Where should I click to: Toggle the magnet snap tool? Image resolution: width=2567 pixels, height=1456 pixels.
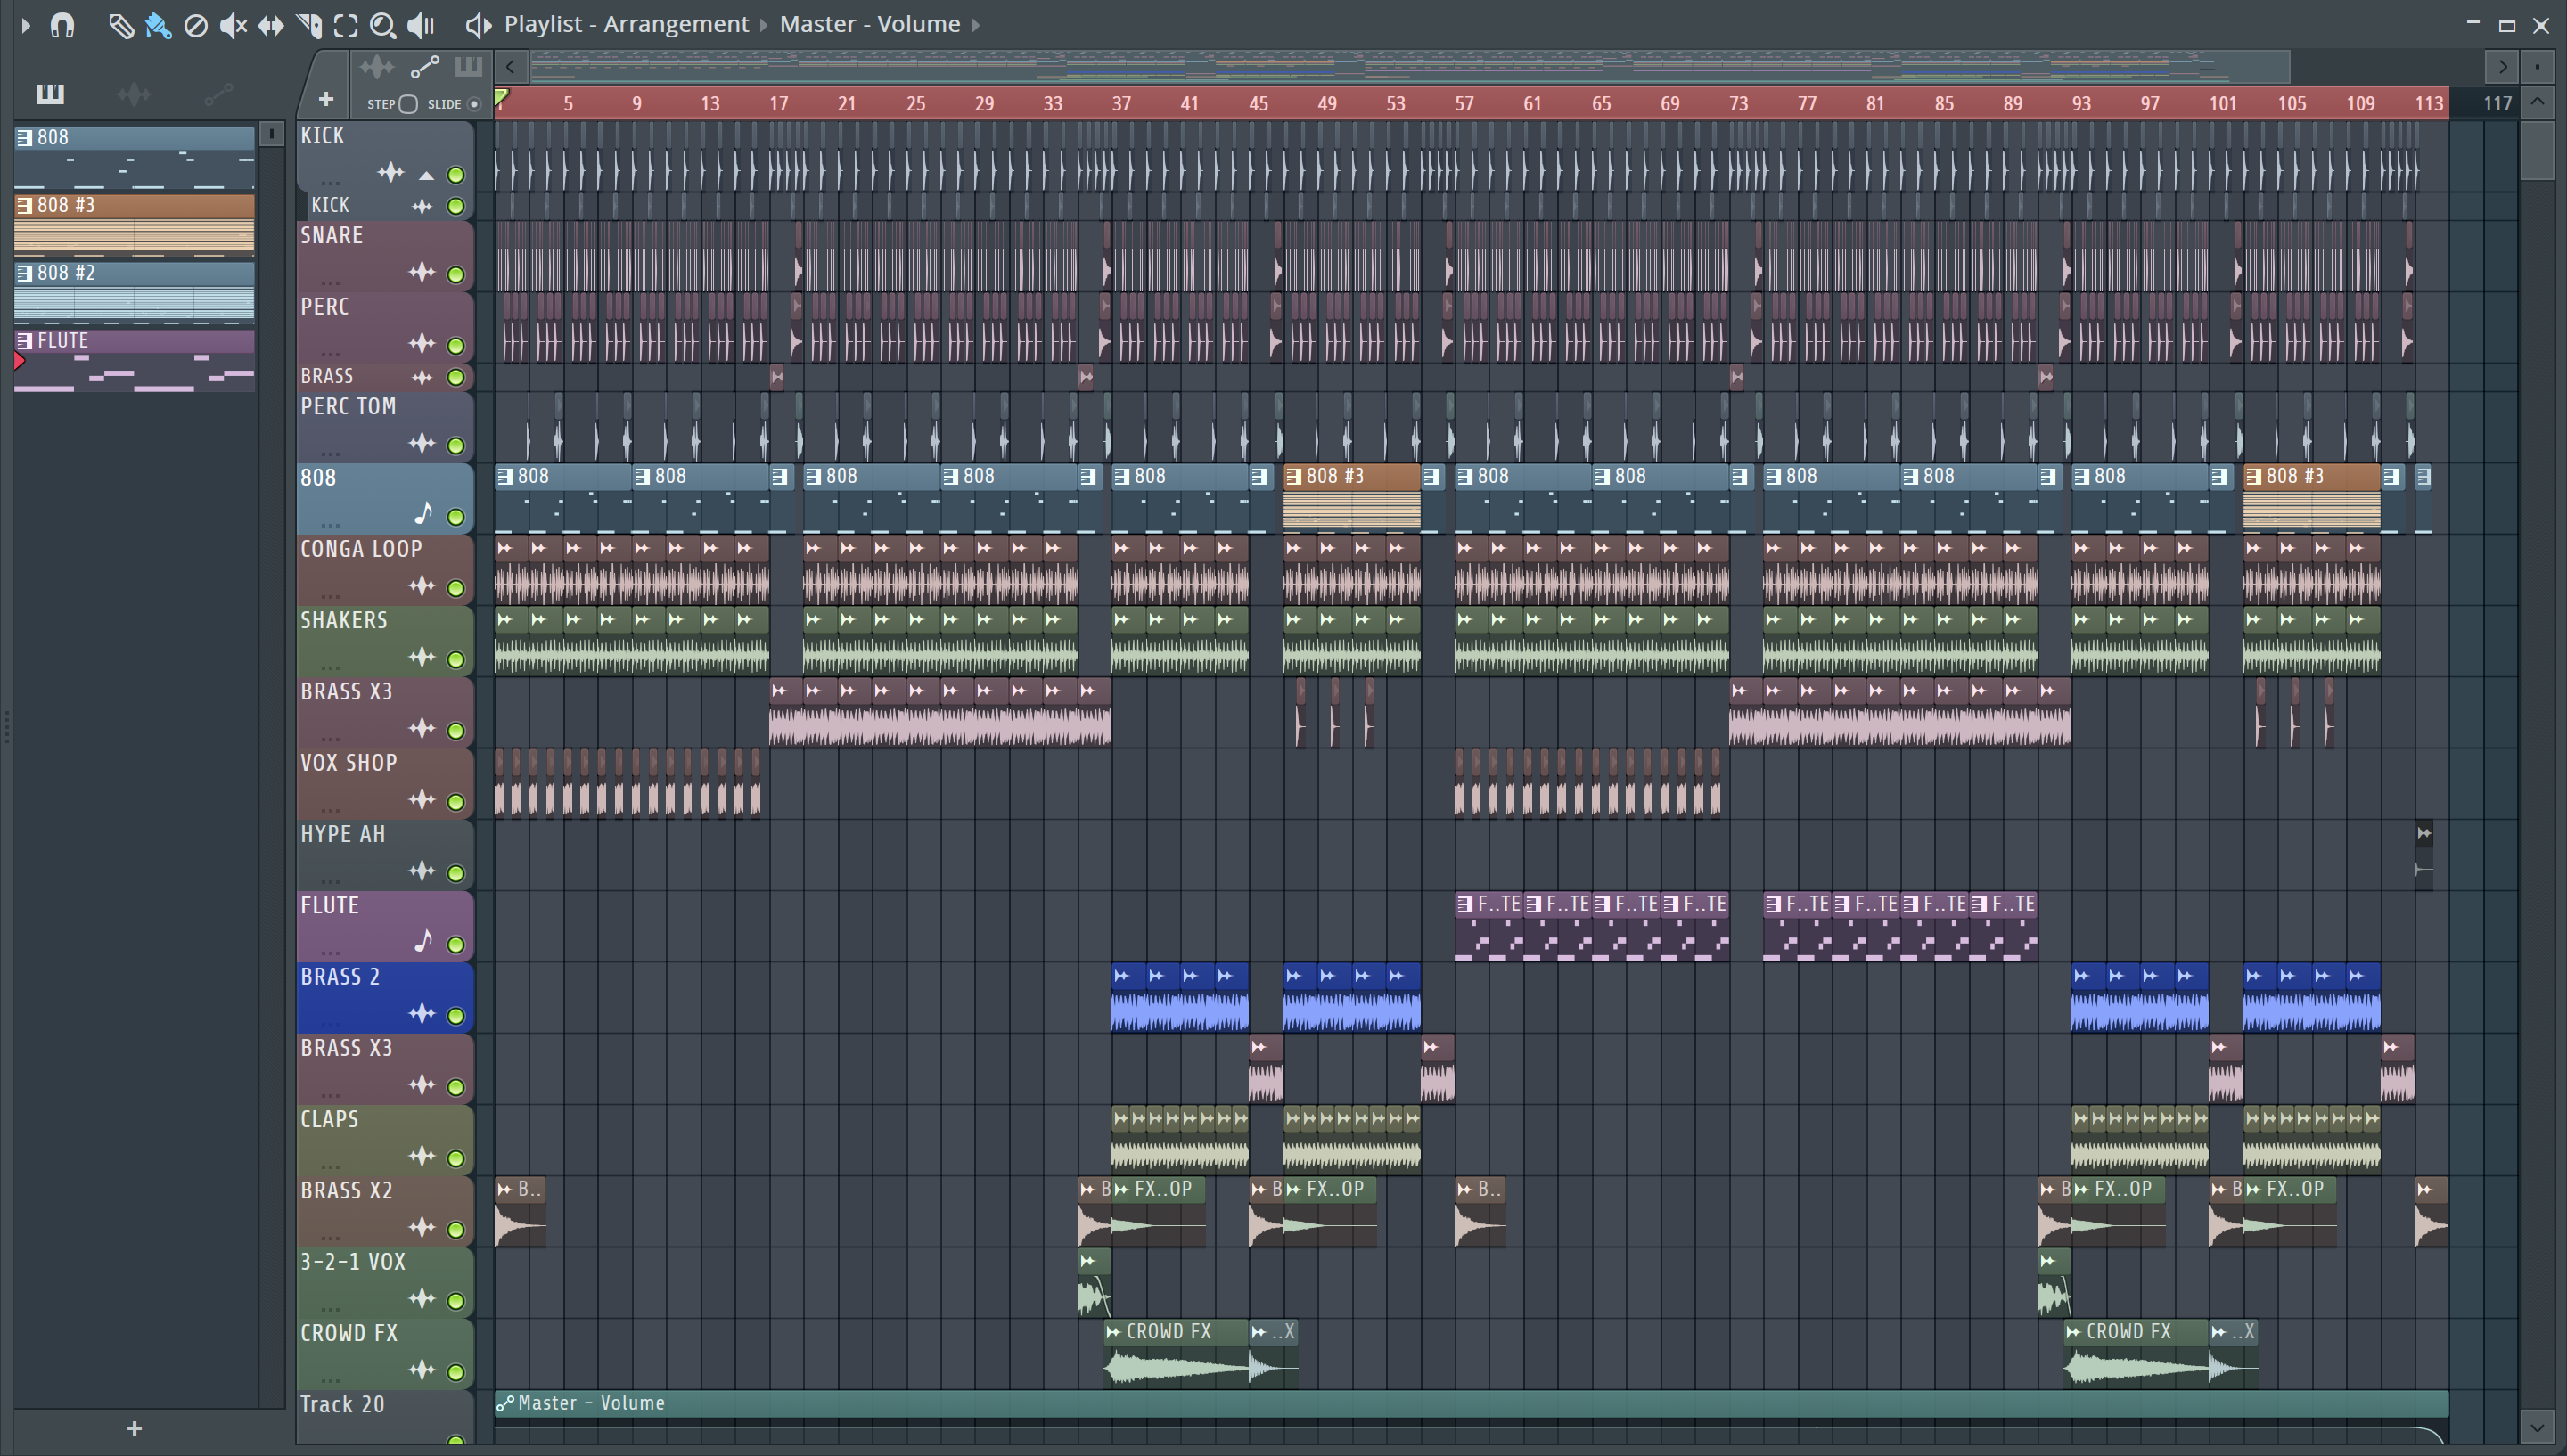pyautogui.click(x=62, y=25)
